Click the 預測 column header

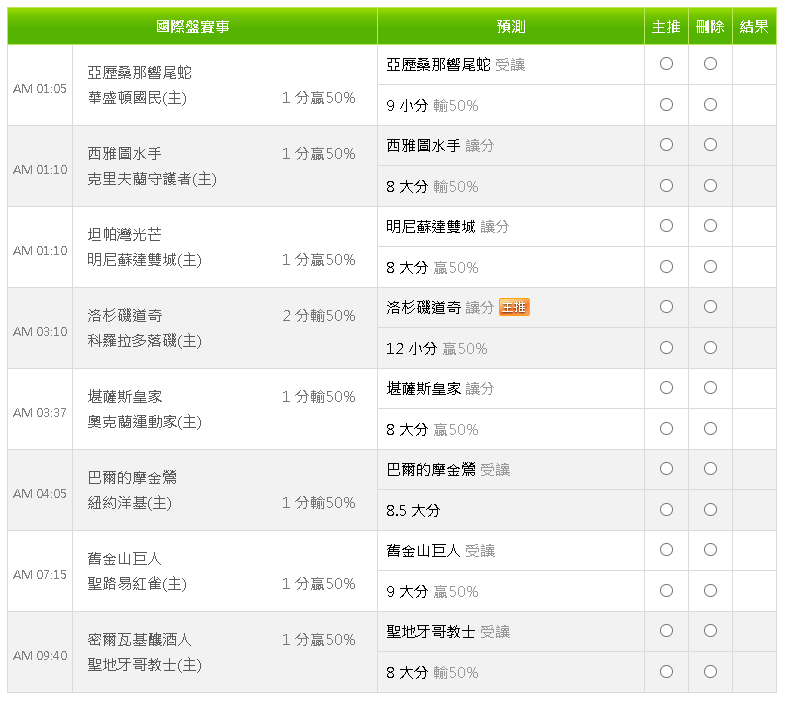511,26
